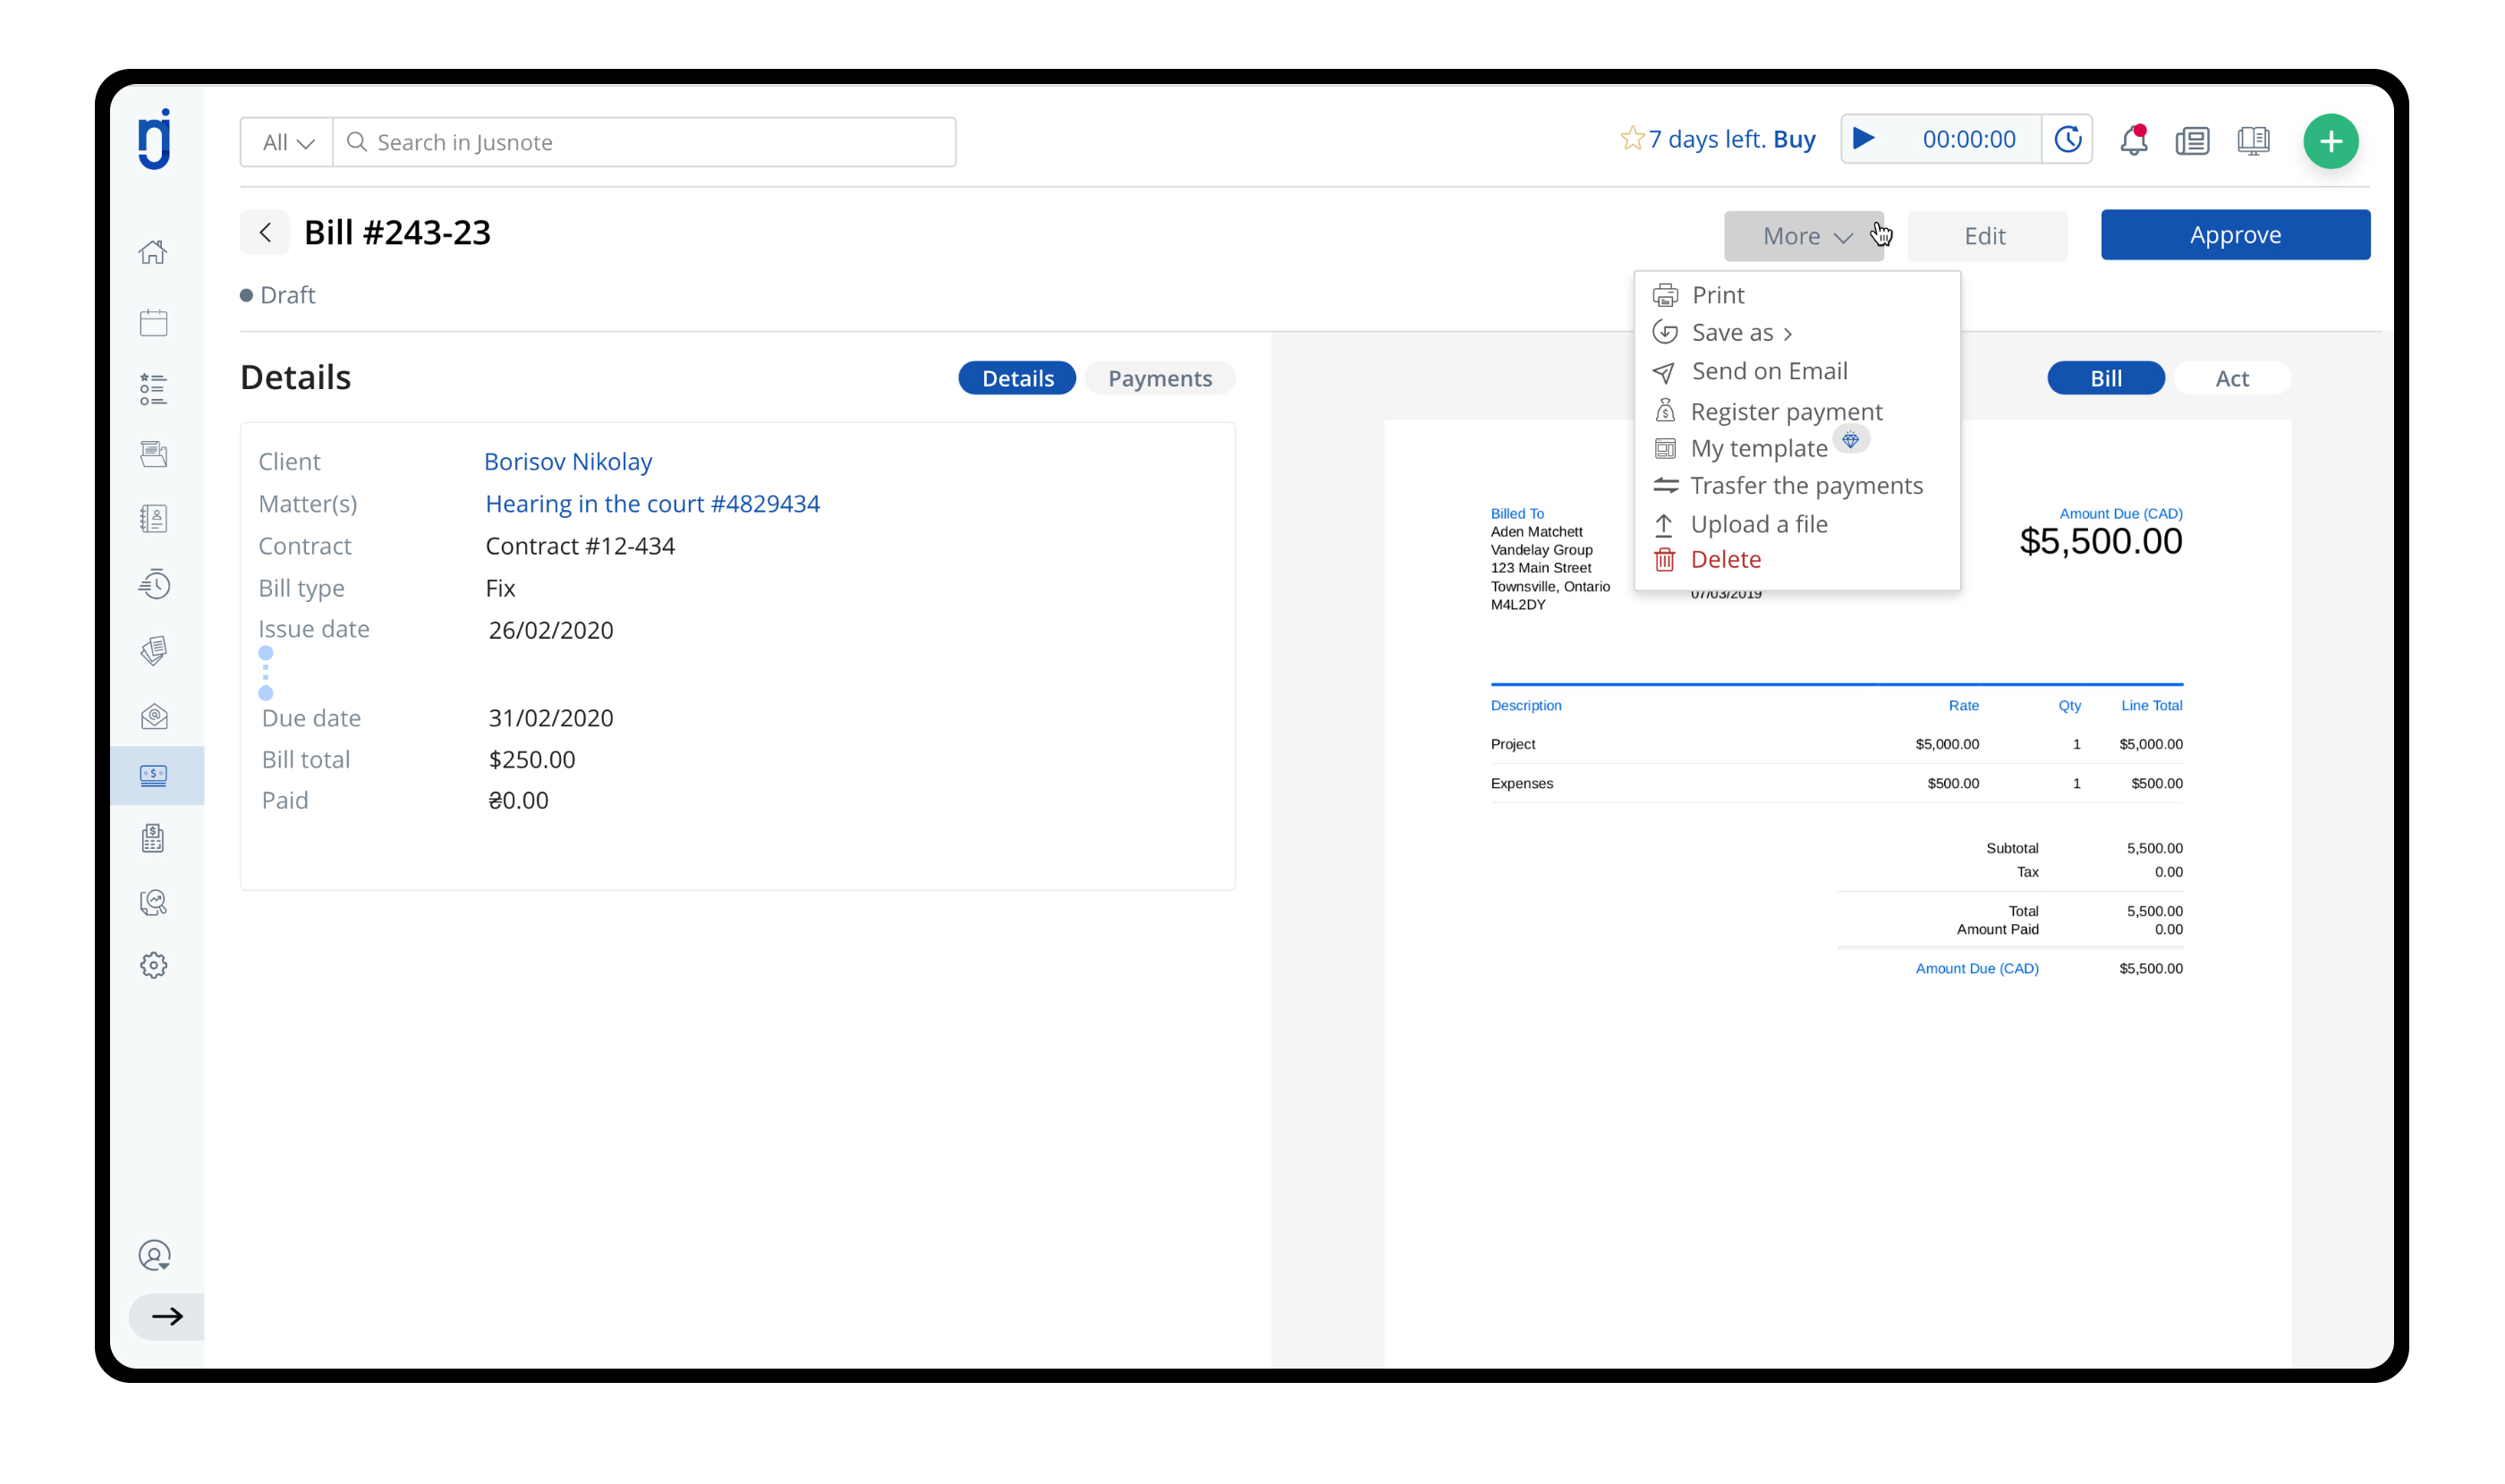Switch preview to Act view
This screenshot has width=2505, height=1484.
point(2231,378)
